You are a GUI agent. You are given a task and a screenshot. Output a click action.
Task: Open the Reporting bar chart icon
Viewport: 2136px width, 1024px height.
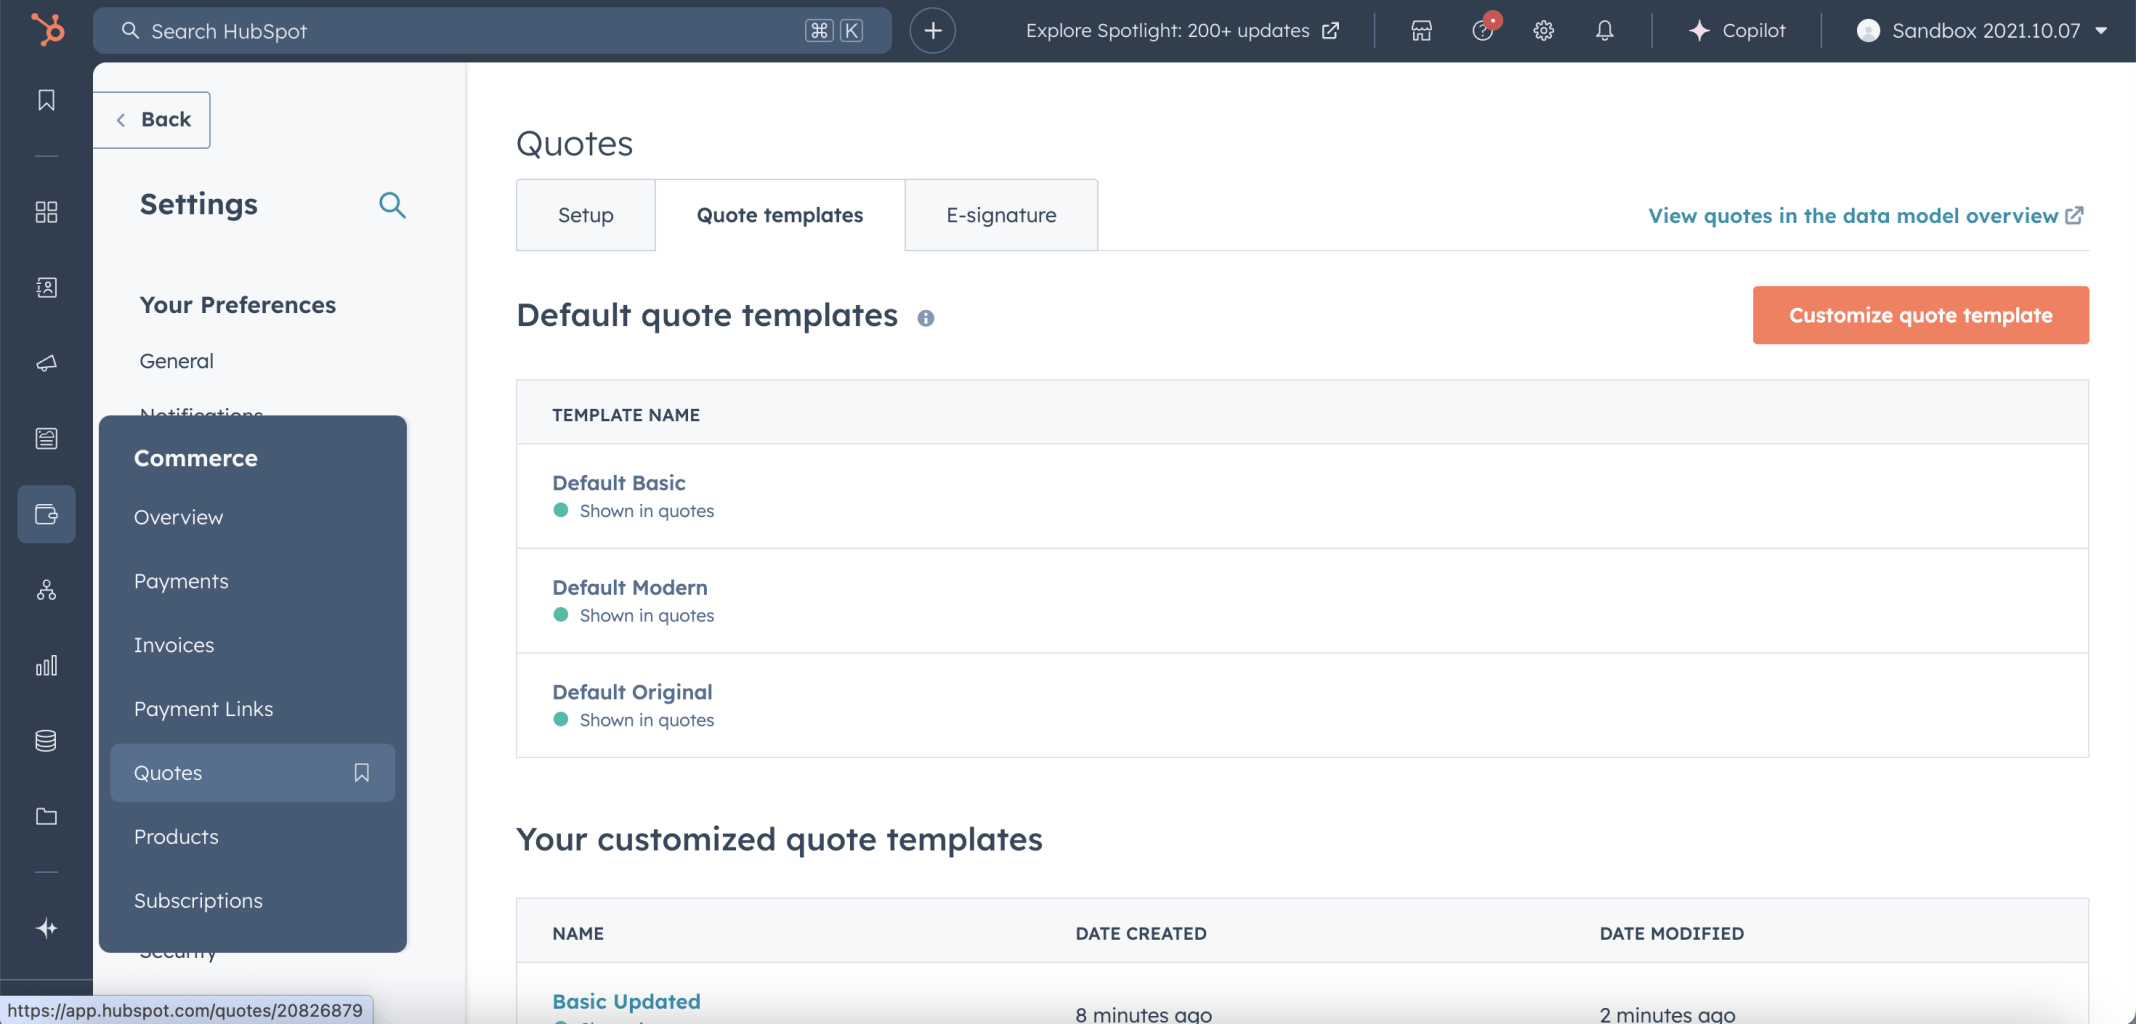pos(46,666)
